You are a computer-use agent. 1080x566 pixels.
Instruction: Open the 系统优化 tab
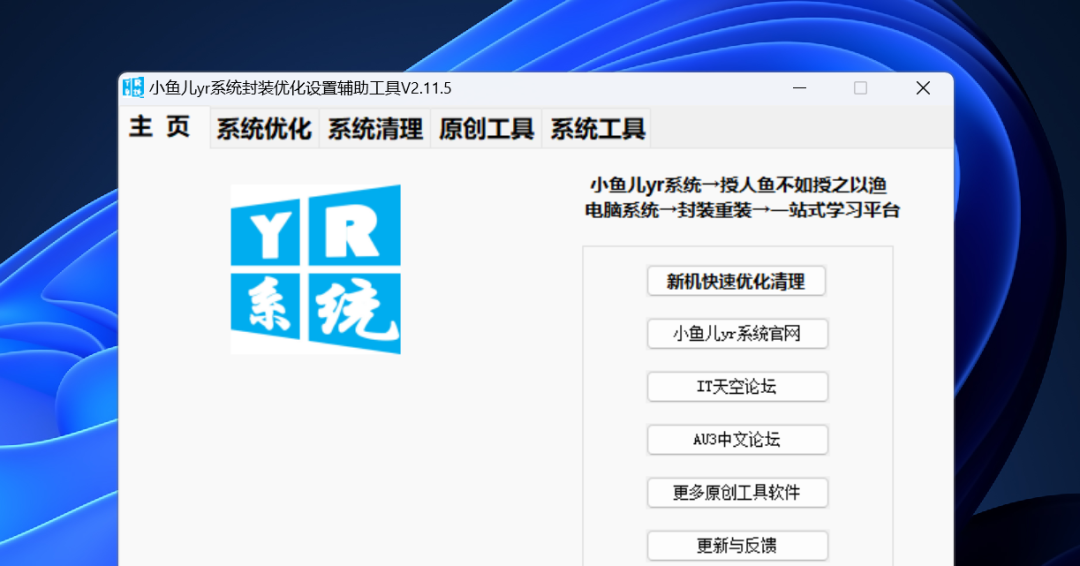(264, 129)
